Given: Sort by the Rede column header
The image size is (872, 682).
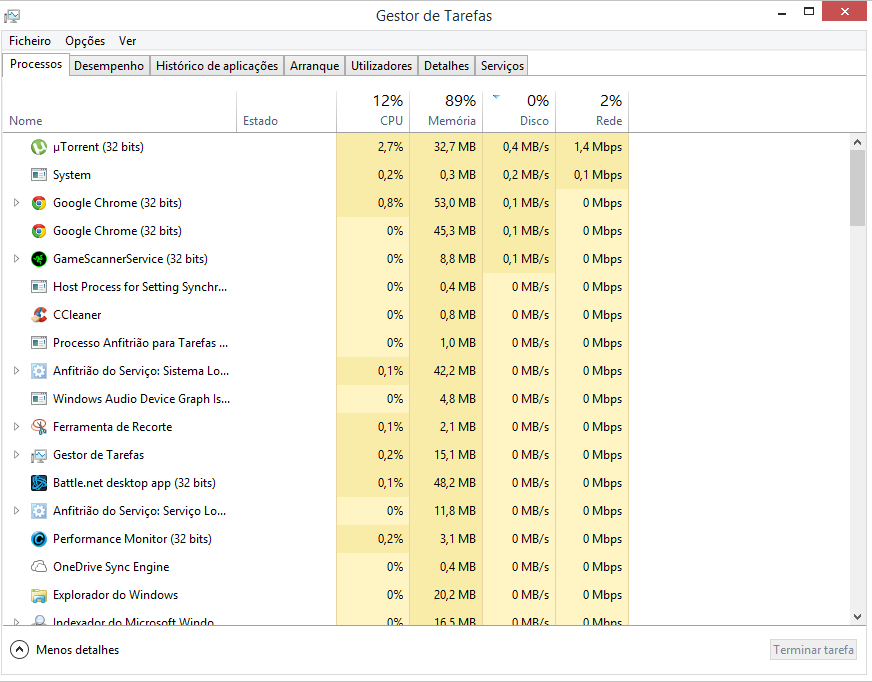Looking at the screenshot, I should (x=592, y=111).
